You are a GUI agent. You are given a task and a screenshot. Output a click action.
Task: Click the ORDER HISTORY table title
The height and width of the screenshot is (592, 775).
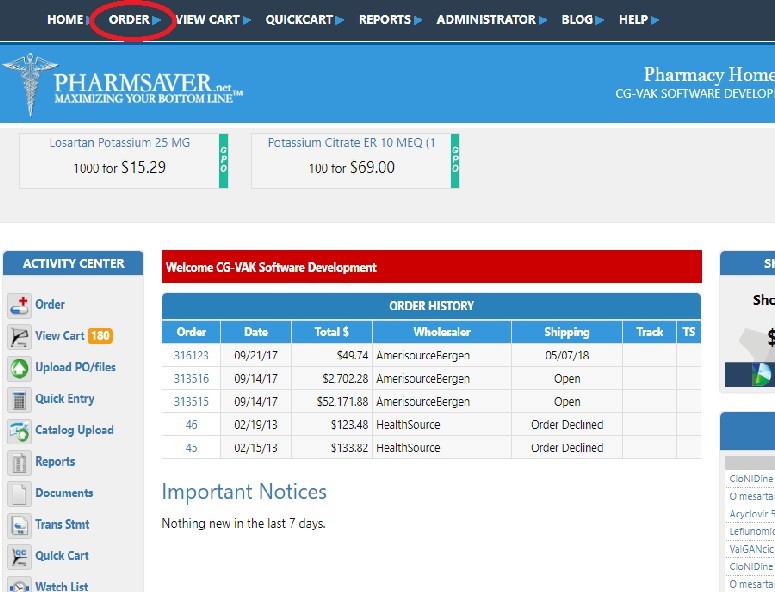pyautogui.click(x=431, y=306)
